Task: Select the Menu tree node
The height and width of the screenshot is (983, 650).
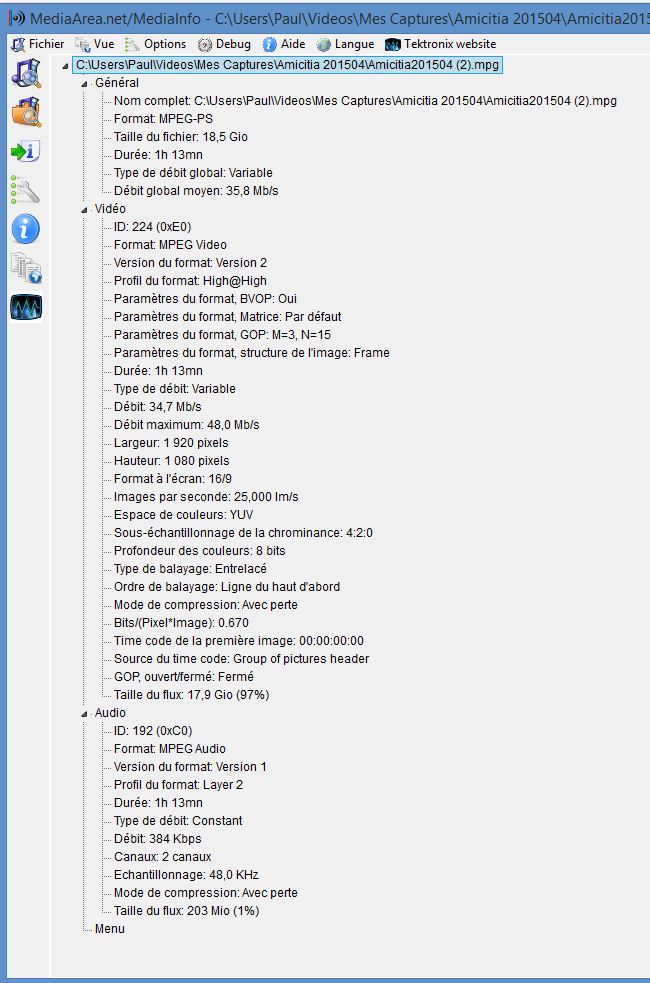Action: point(110,929)
